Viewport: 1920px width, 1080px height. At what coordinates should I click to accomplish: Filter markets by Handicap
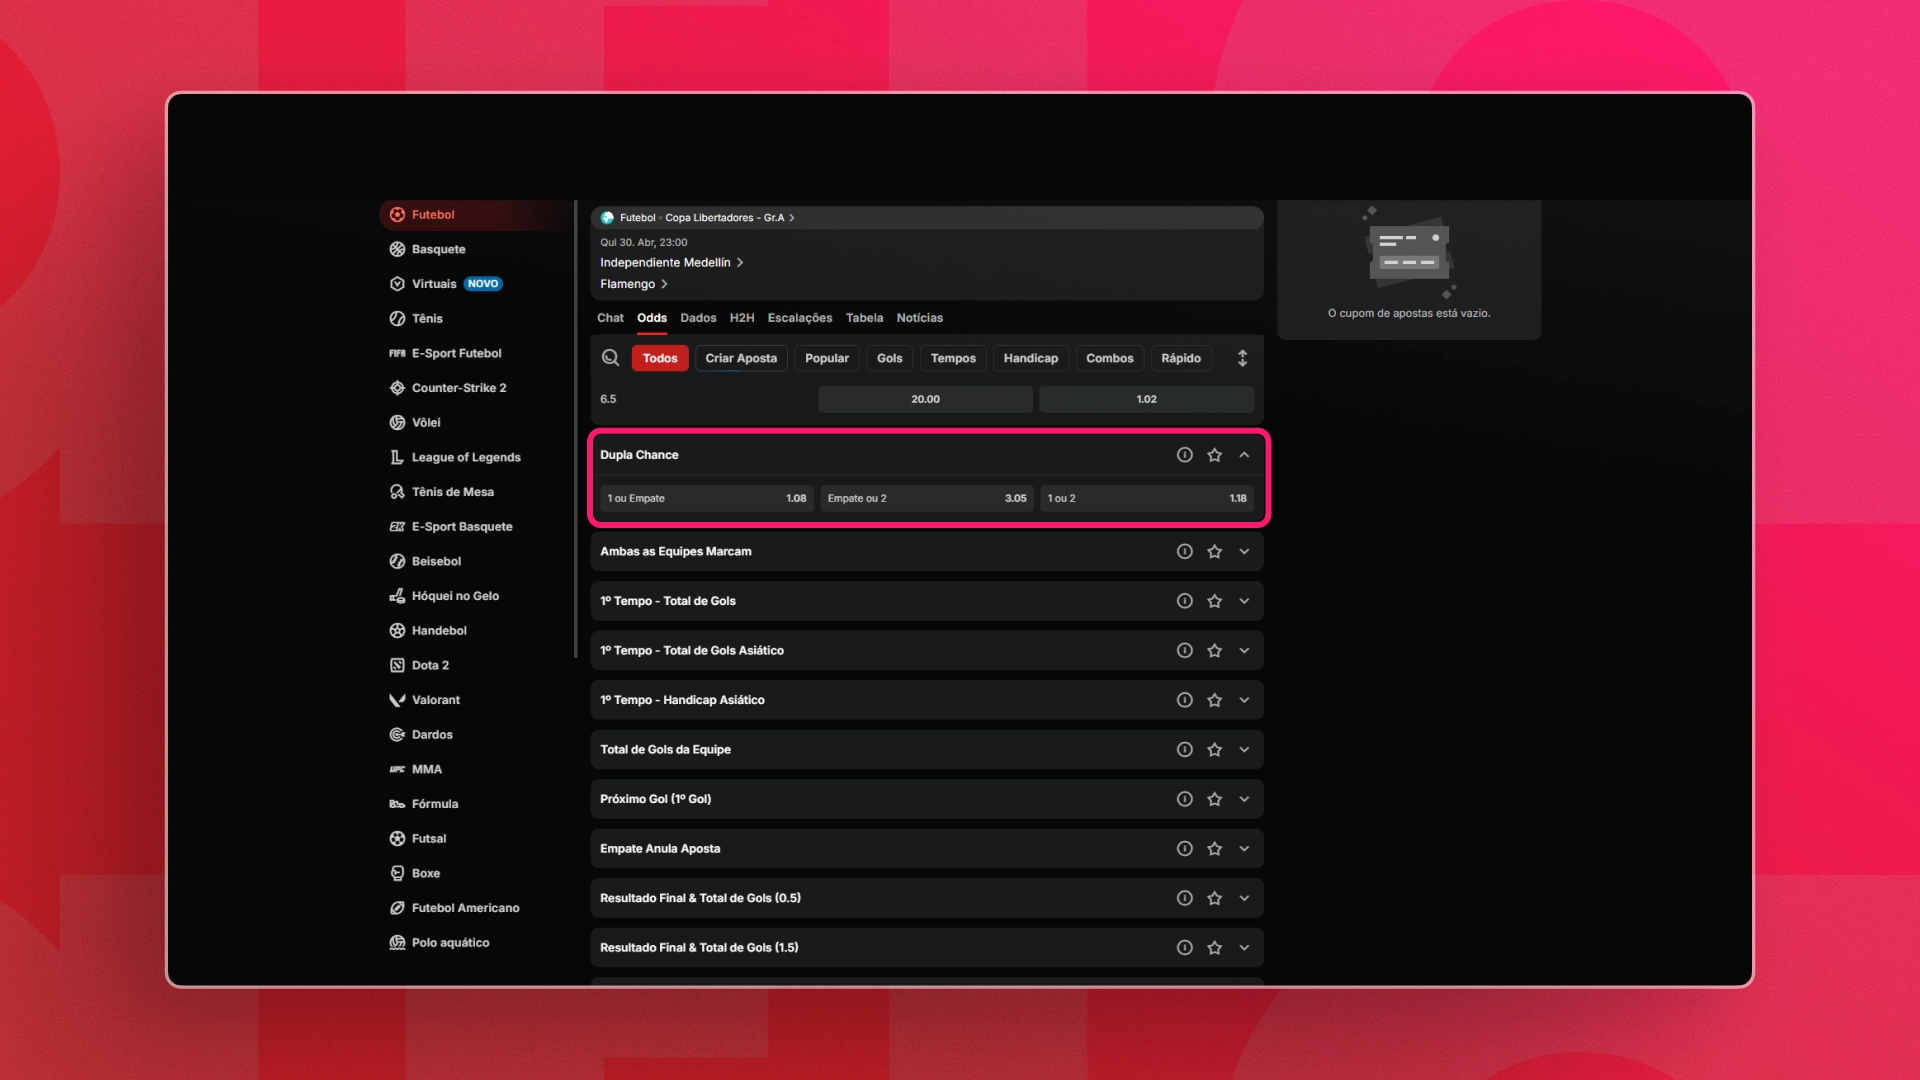[1031, 358]
